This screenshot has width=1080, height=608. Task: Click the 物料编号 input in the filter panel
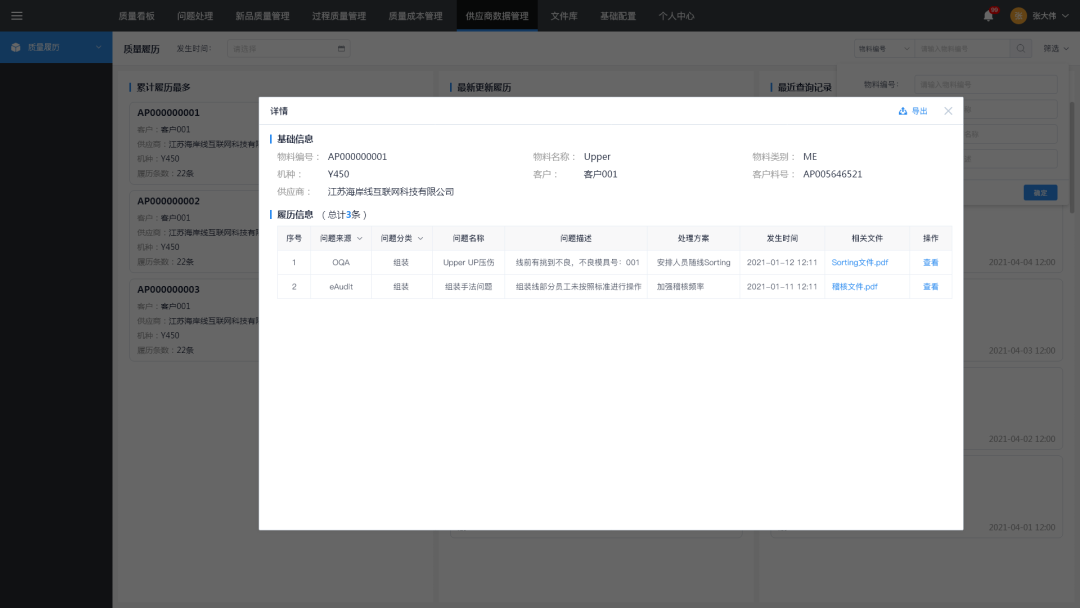(x=986, y=85)
